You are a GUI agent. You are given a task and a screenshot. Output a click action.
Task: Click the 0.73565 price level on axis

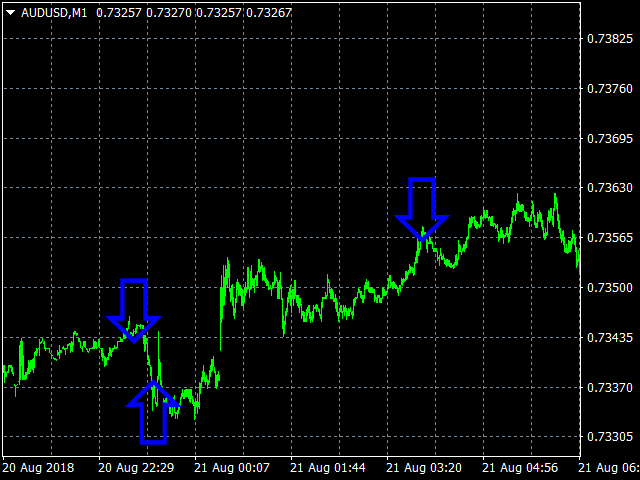[611, 238]
